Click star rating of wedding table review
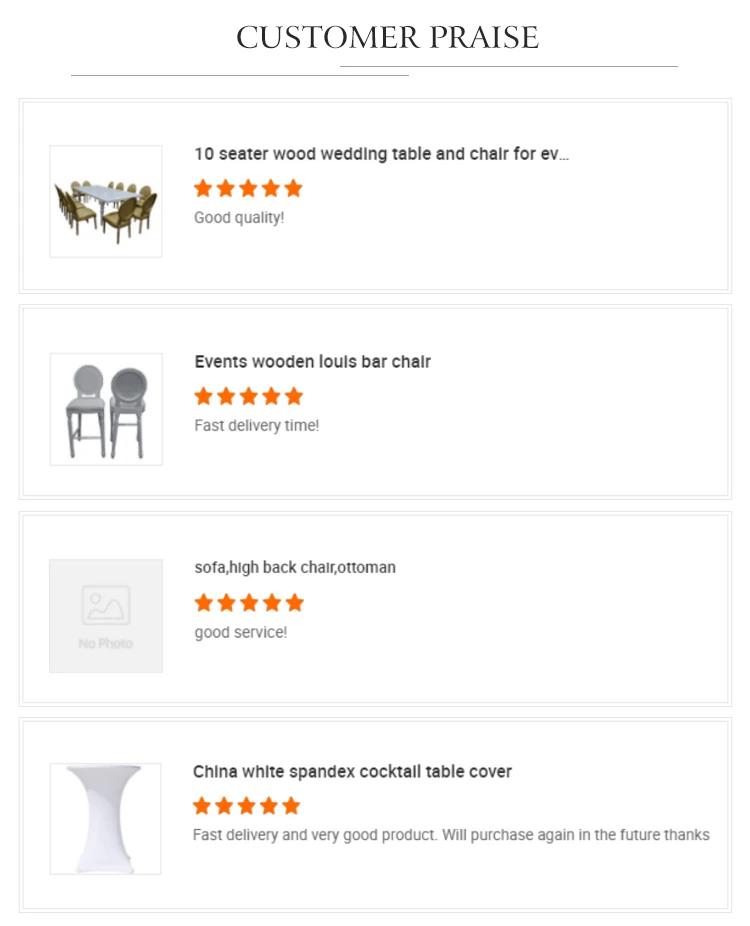750x926 pixels. point(248,188)
